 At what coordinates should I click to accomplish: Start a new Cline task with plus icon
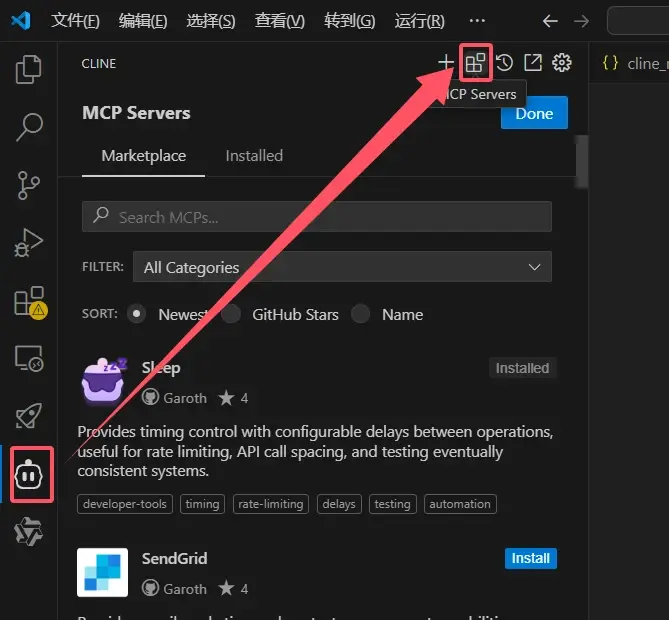(446, 63)
